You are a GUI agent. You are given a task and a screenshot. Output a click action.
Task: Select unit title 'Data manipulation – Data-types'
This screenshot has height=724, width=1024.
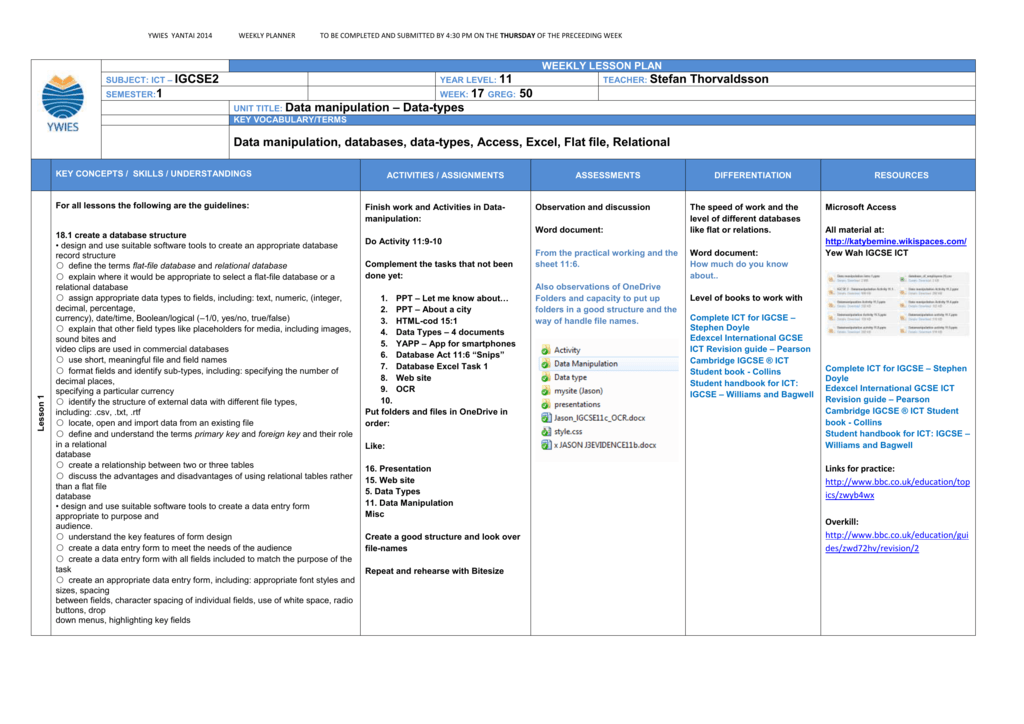(x=374, y=108)
